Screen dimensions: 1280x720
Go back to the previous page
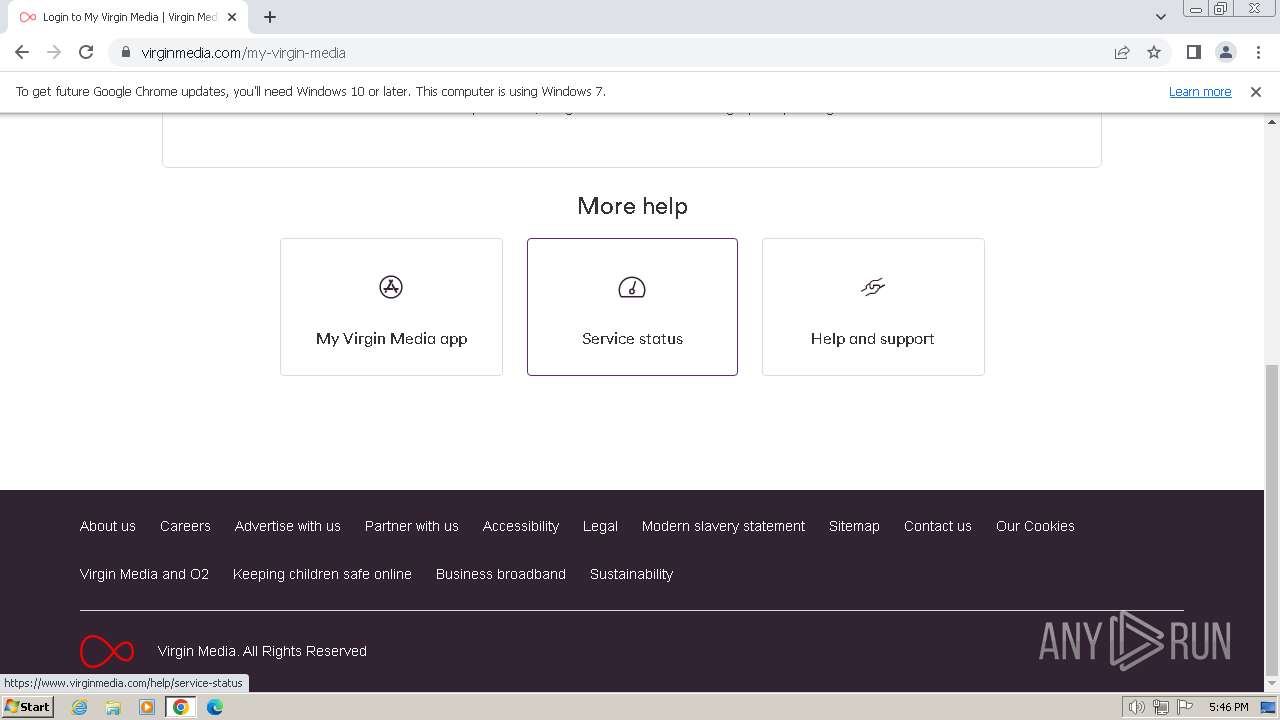[22, 52]
